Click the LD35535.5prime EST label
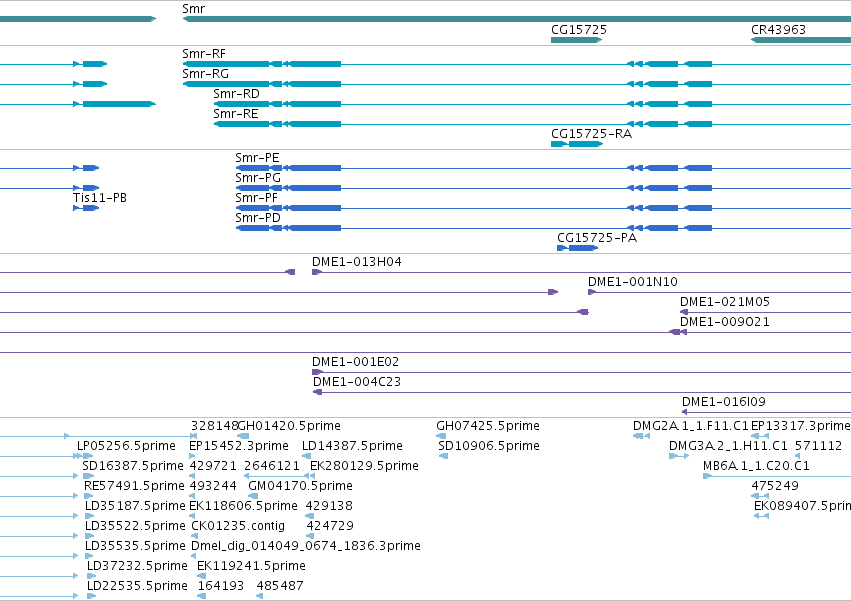 click(135, 547)
